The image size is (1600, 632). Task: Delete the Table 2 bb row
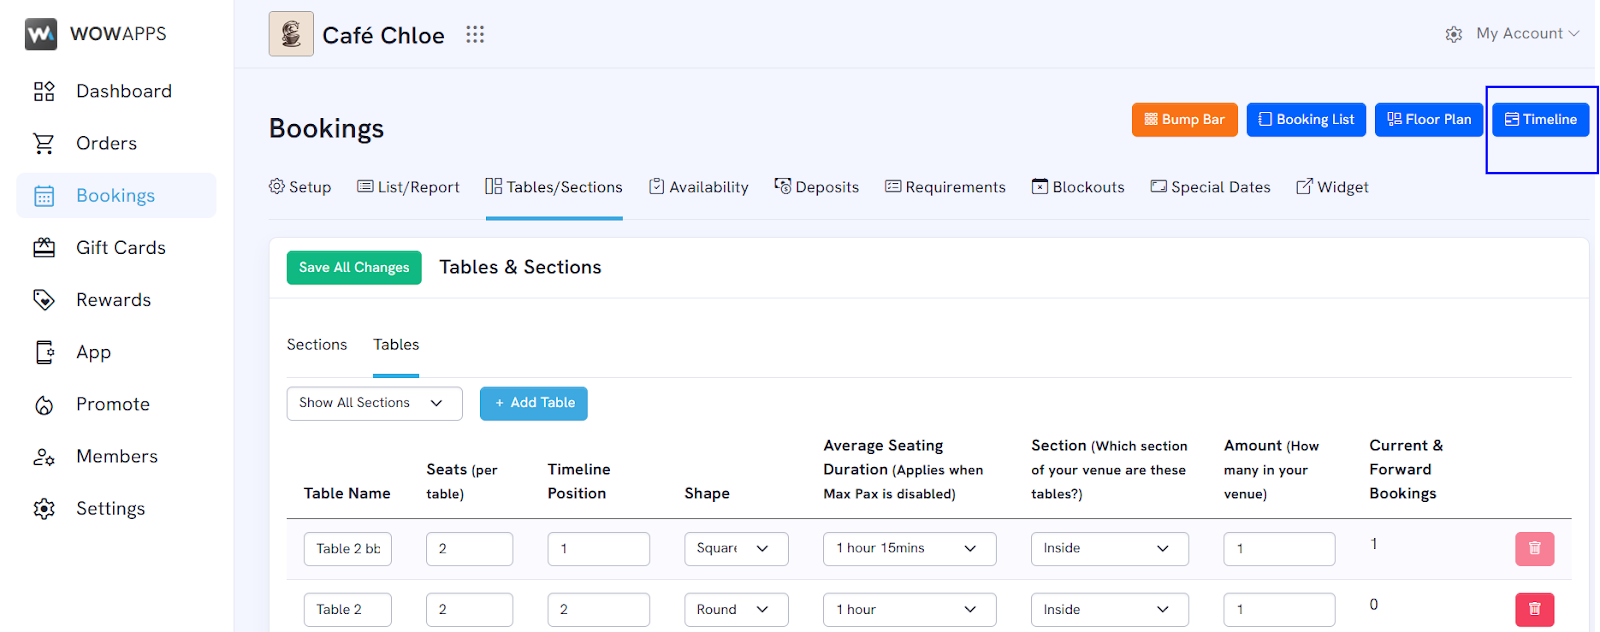tap(1535, 549)
